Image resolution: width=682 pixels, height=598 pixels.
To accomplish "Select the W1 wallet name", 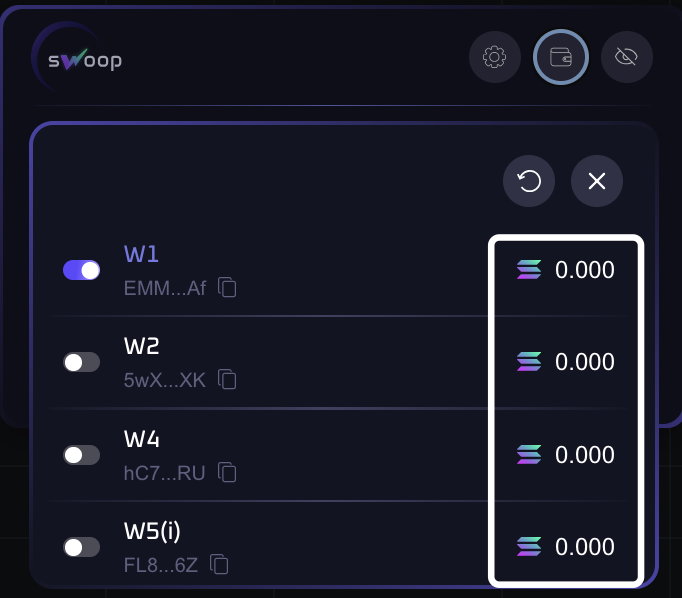I will click(141, 254).
